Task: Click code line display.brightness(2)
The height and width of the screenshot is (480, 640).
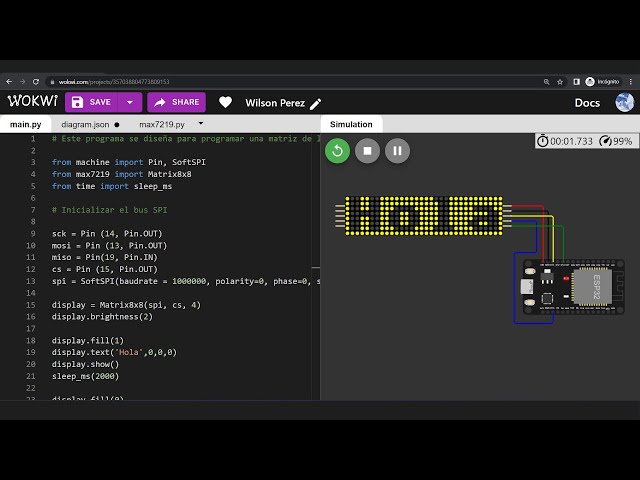Action: (102, 316)
